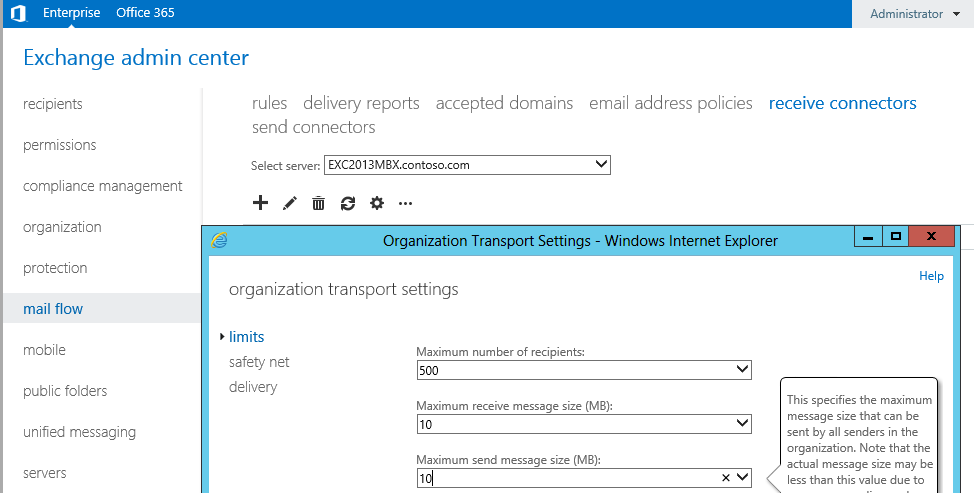Open the settings gear icon

pyautogui.click(x=377, y=203)
